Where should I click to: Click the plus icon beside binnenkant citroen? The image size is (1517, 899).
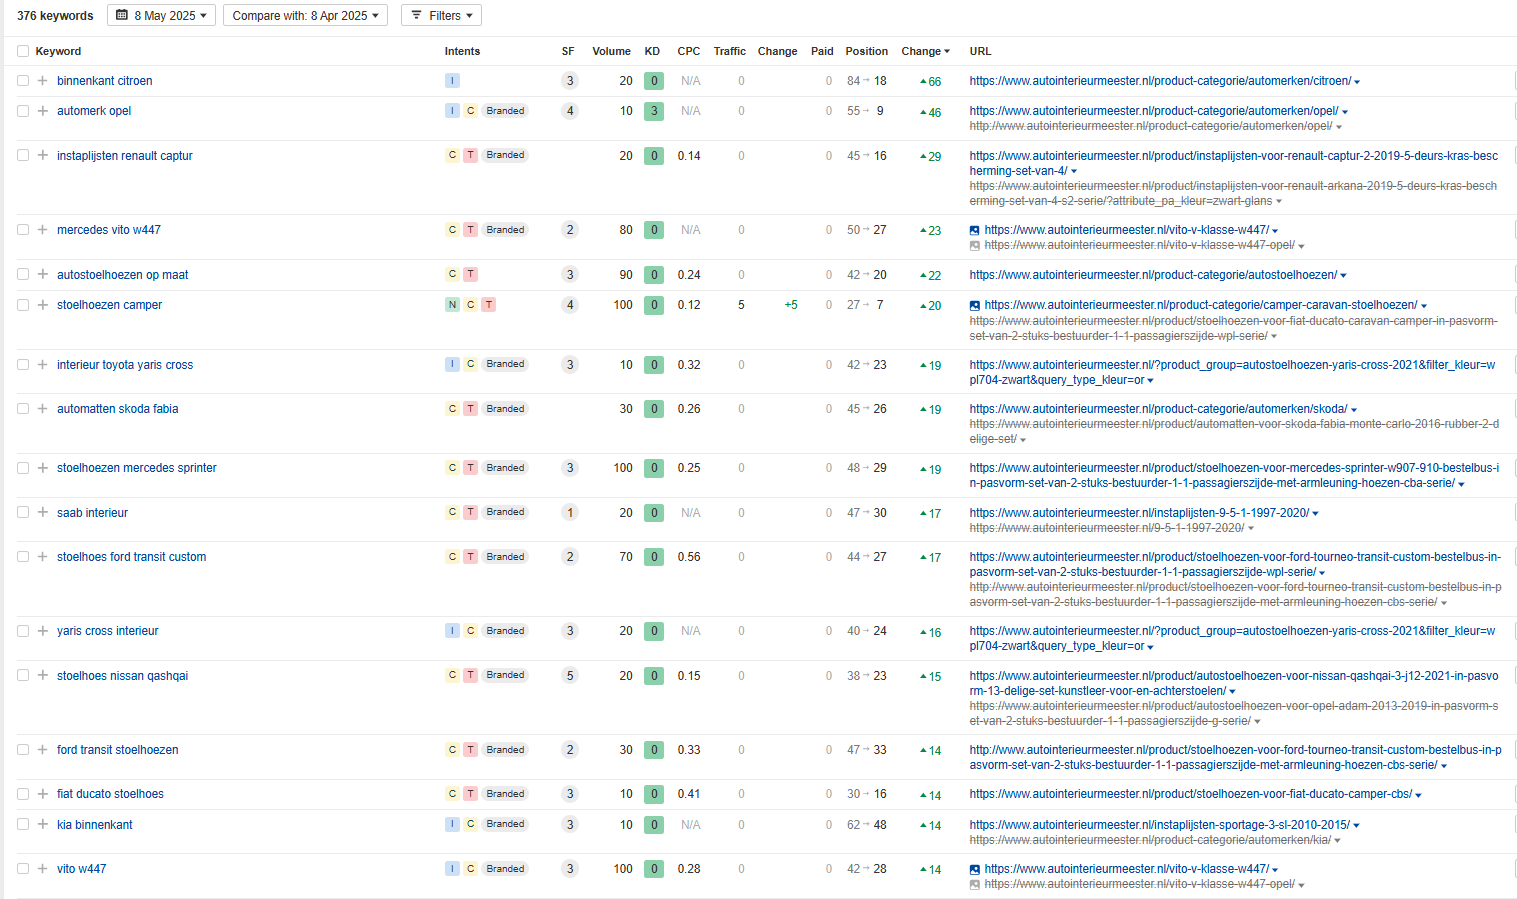[42, 81]
